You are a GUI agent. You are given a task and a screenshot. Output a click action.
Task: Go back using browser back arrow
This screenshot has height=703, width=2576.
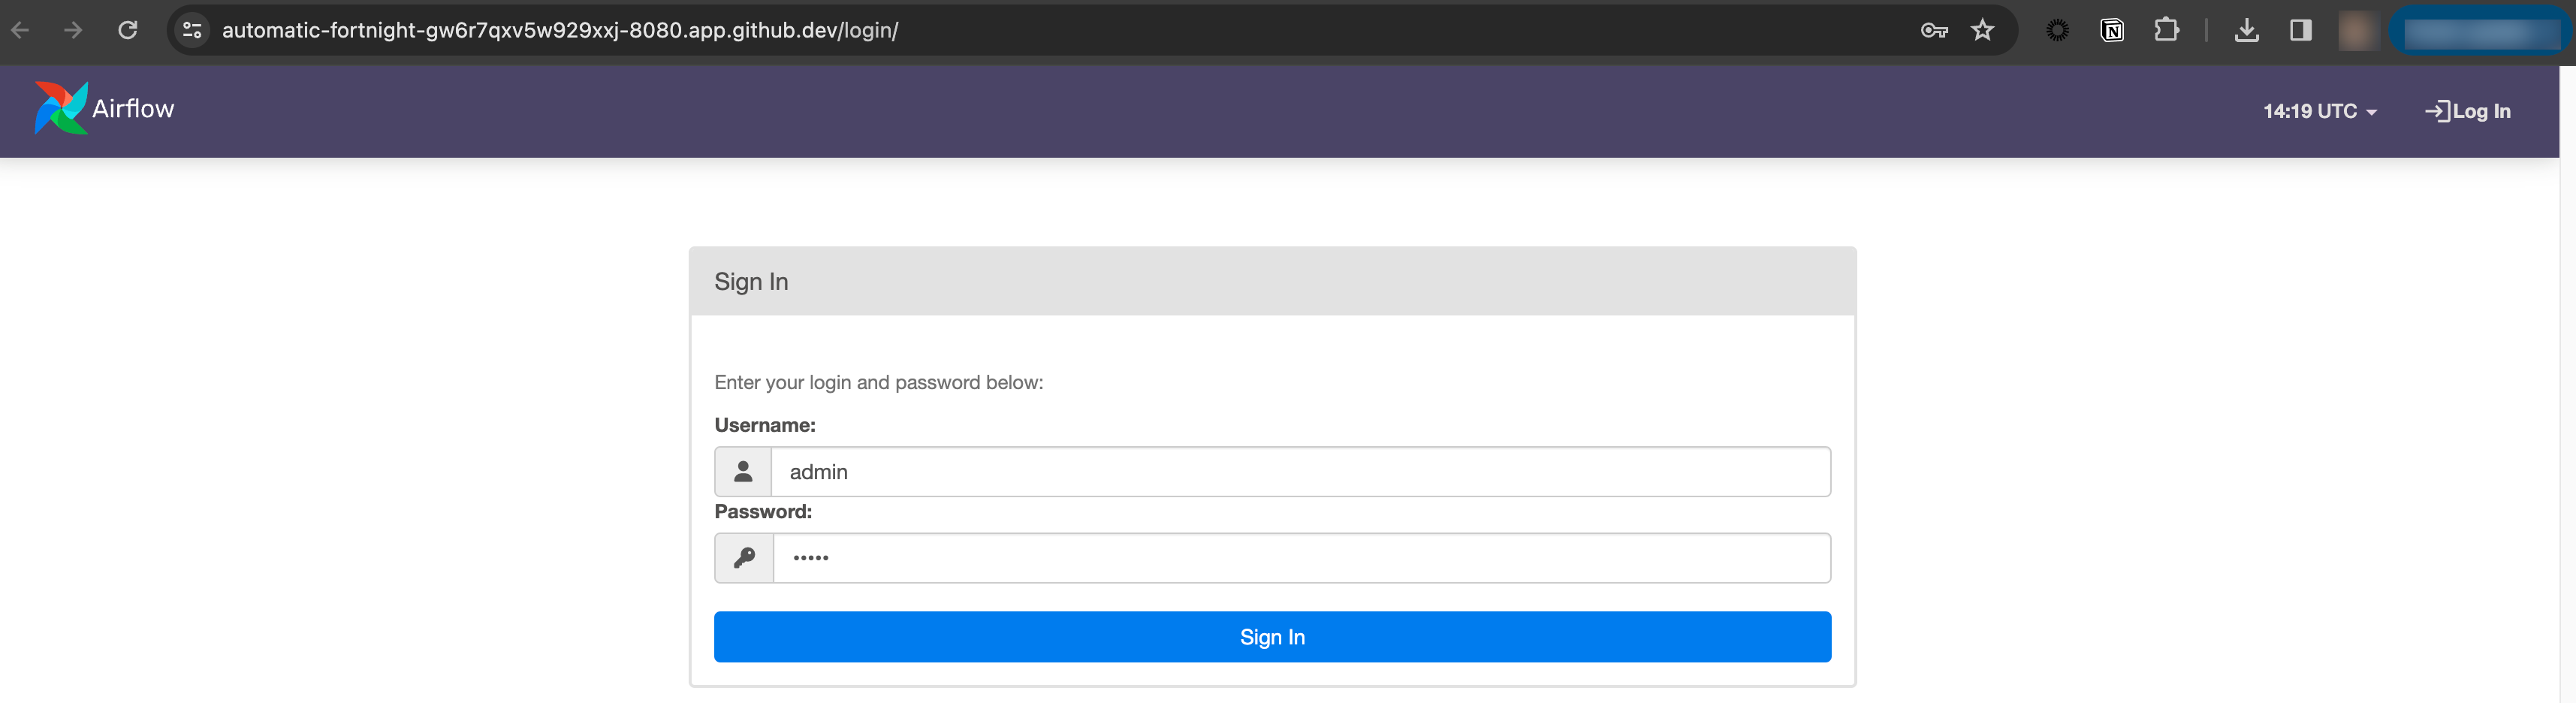tap(20, 30)
